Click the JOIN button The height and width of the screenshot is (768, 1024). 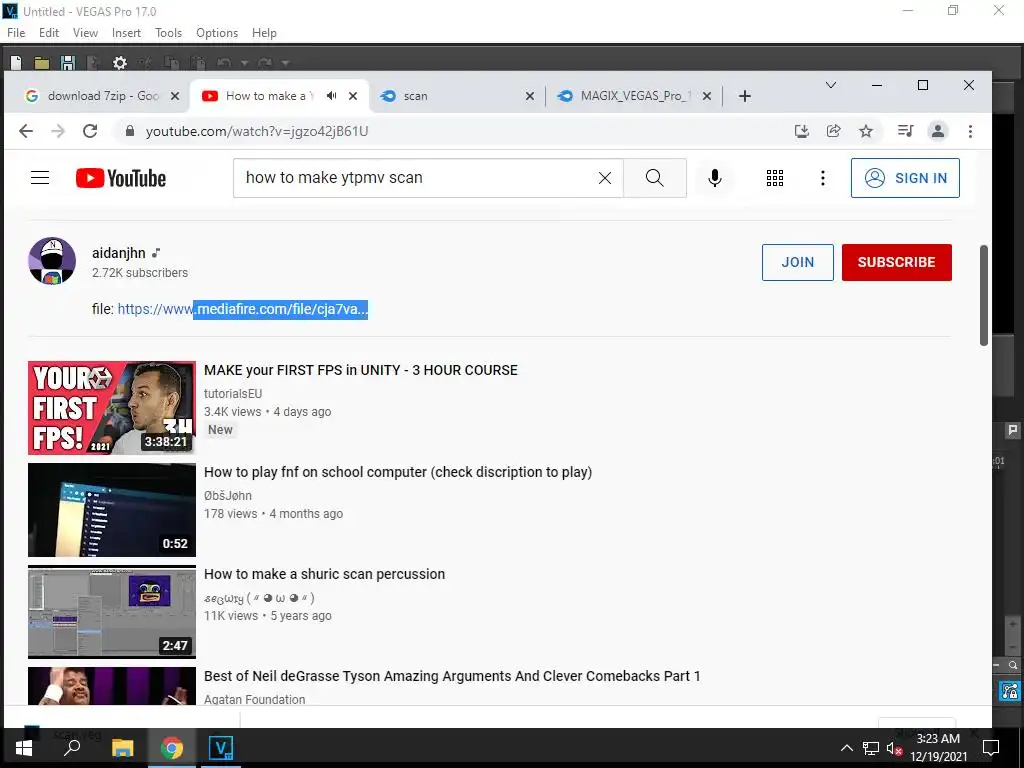coord(797,262)
